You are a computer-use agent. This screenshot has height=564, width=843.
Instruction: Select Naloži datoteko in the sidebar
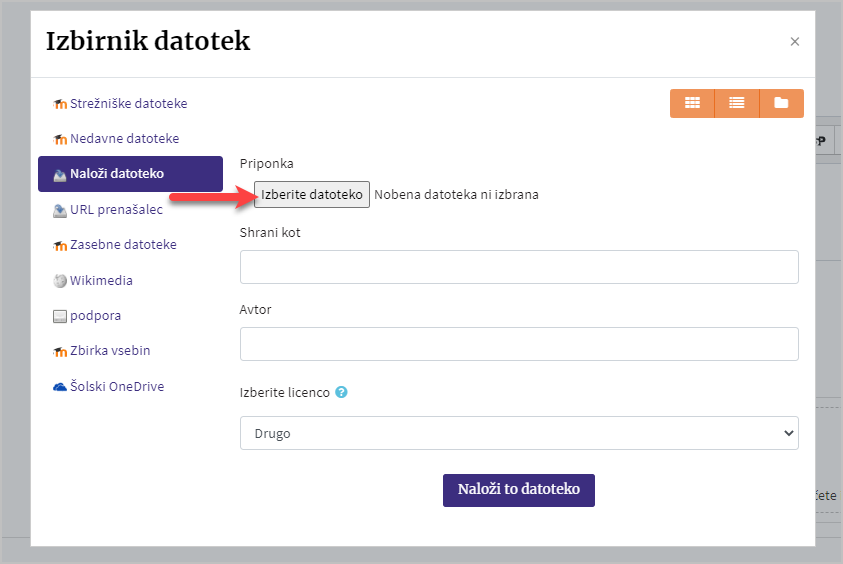[130, 174]
